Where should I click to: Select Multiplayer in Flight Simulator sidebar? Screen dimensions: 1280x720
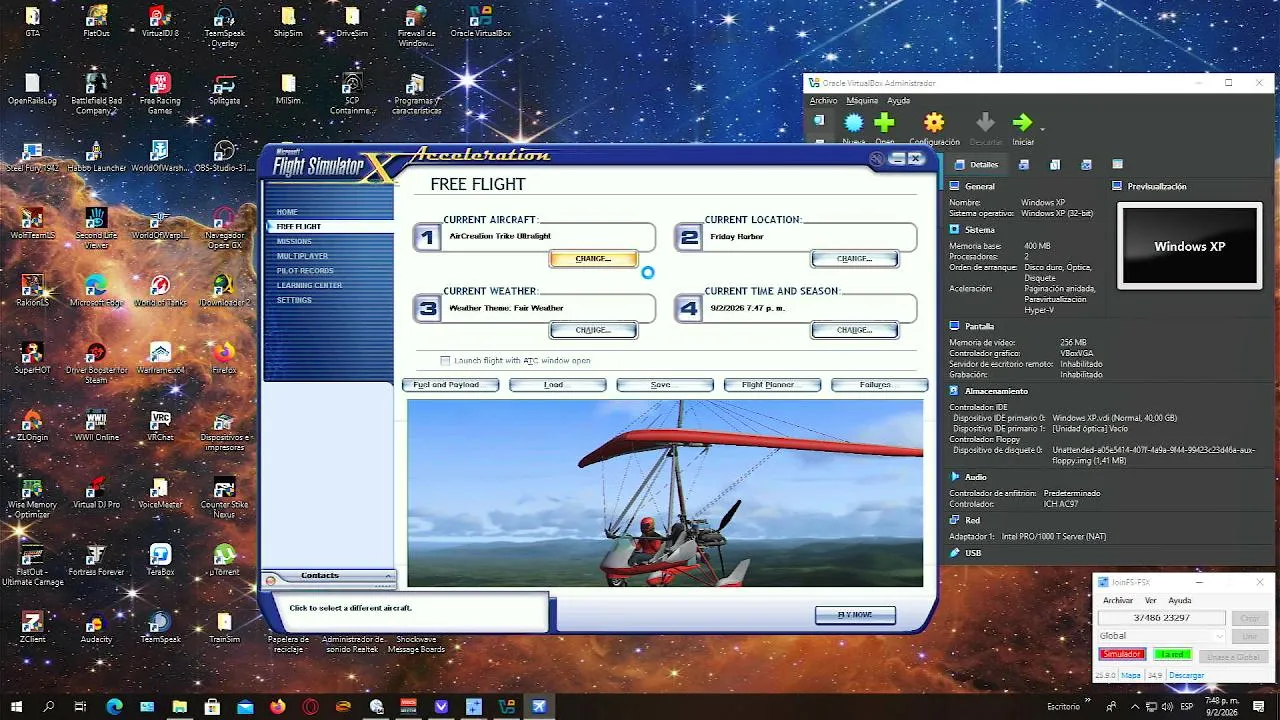303,256
